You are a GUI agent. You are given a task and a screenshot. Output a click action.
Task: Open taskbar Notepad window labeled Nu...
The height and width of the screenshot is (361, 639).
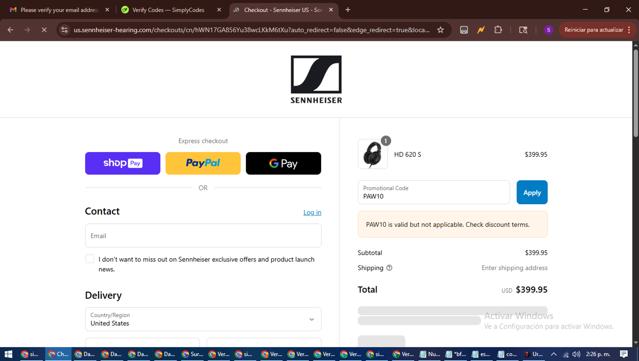[x=430, y=354]
